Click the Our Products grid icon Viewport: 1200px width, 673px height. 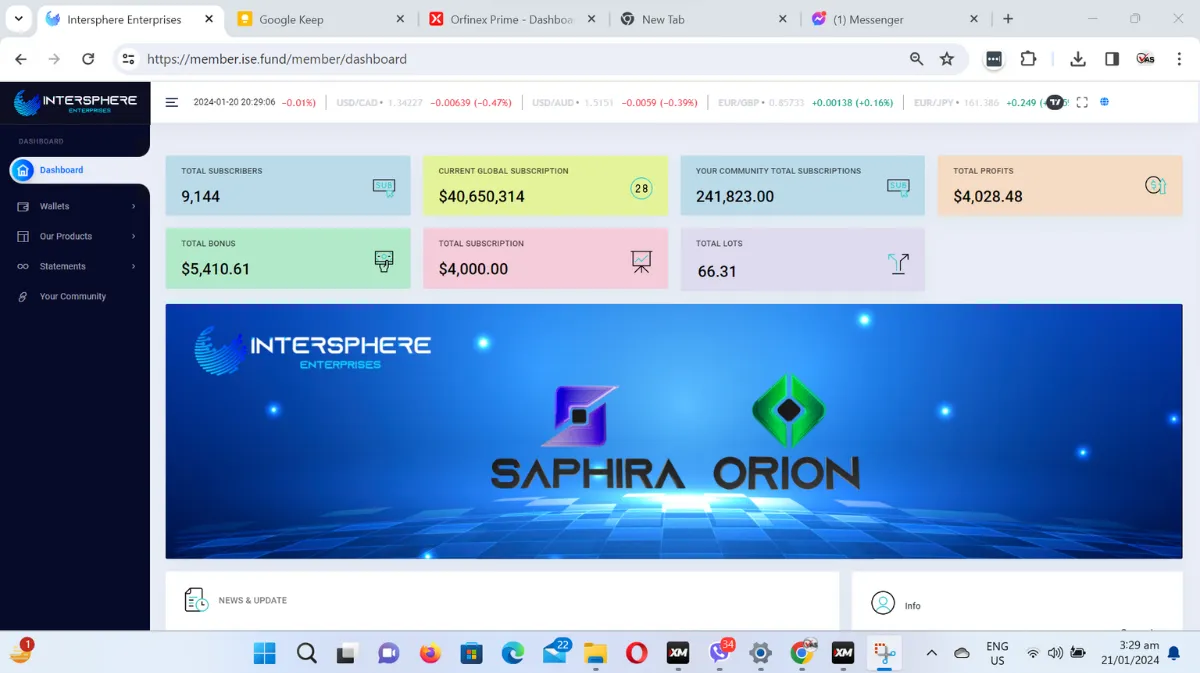tap(22, 237)
